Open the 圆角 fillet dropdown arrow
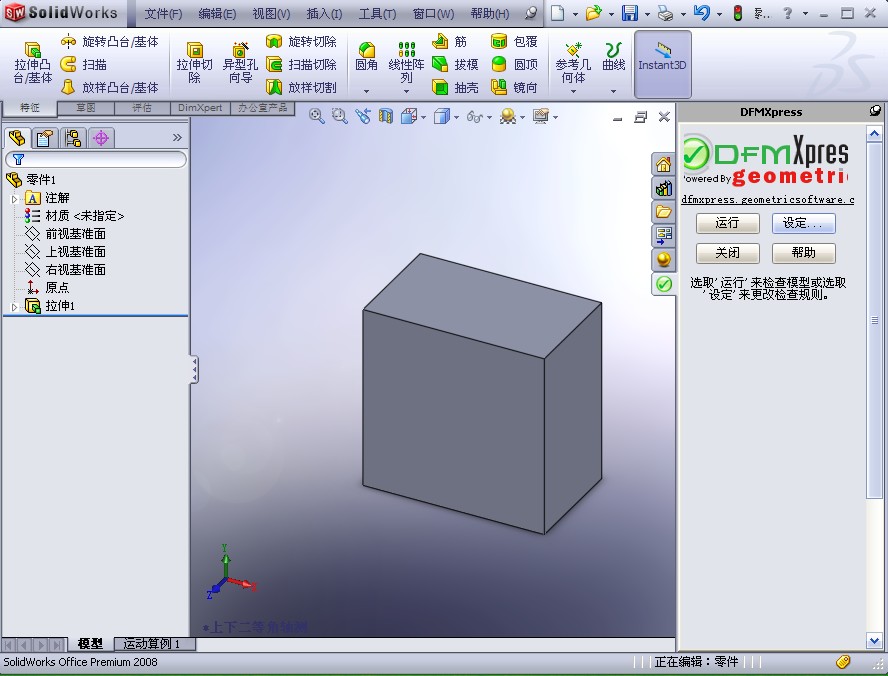Screen dimensions: 888x676 (366, 91)
